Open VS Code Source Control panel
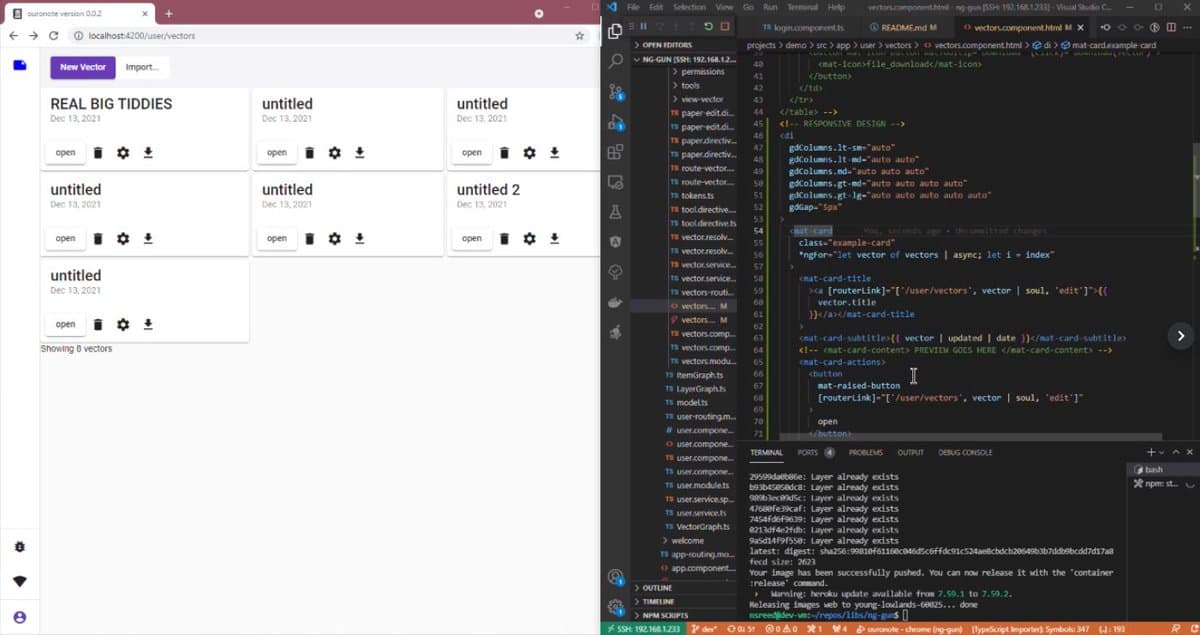The height and width of the screenshot is (635, 1200). click(x=616, y=92)
